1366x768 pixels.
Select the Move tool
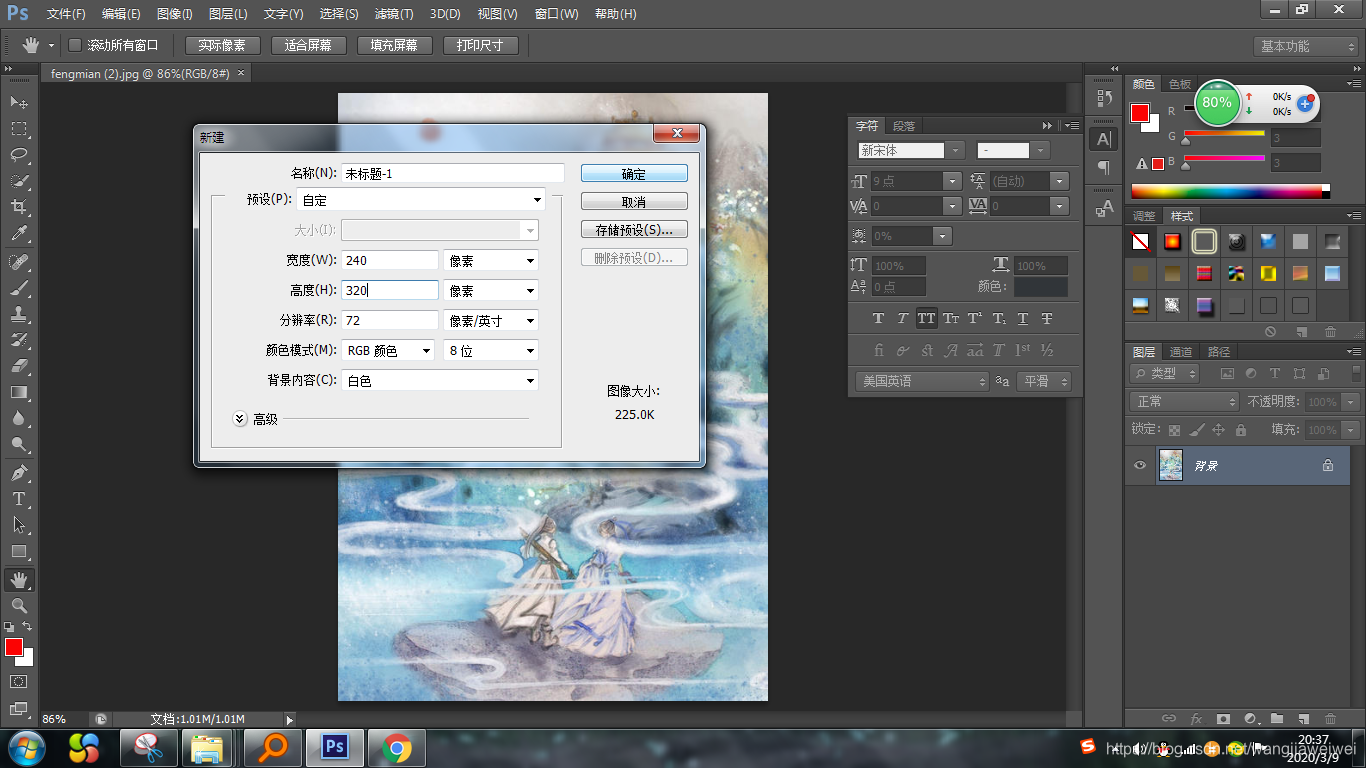[19, 102]
